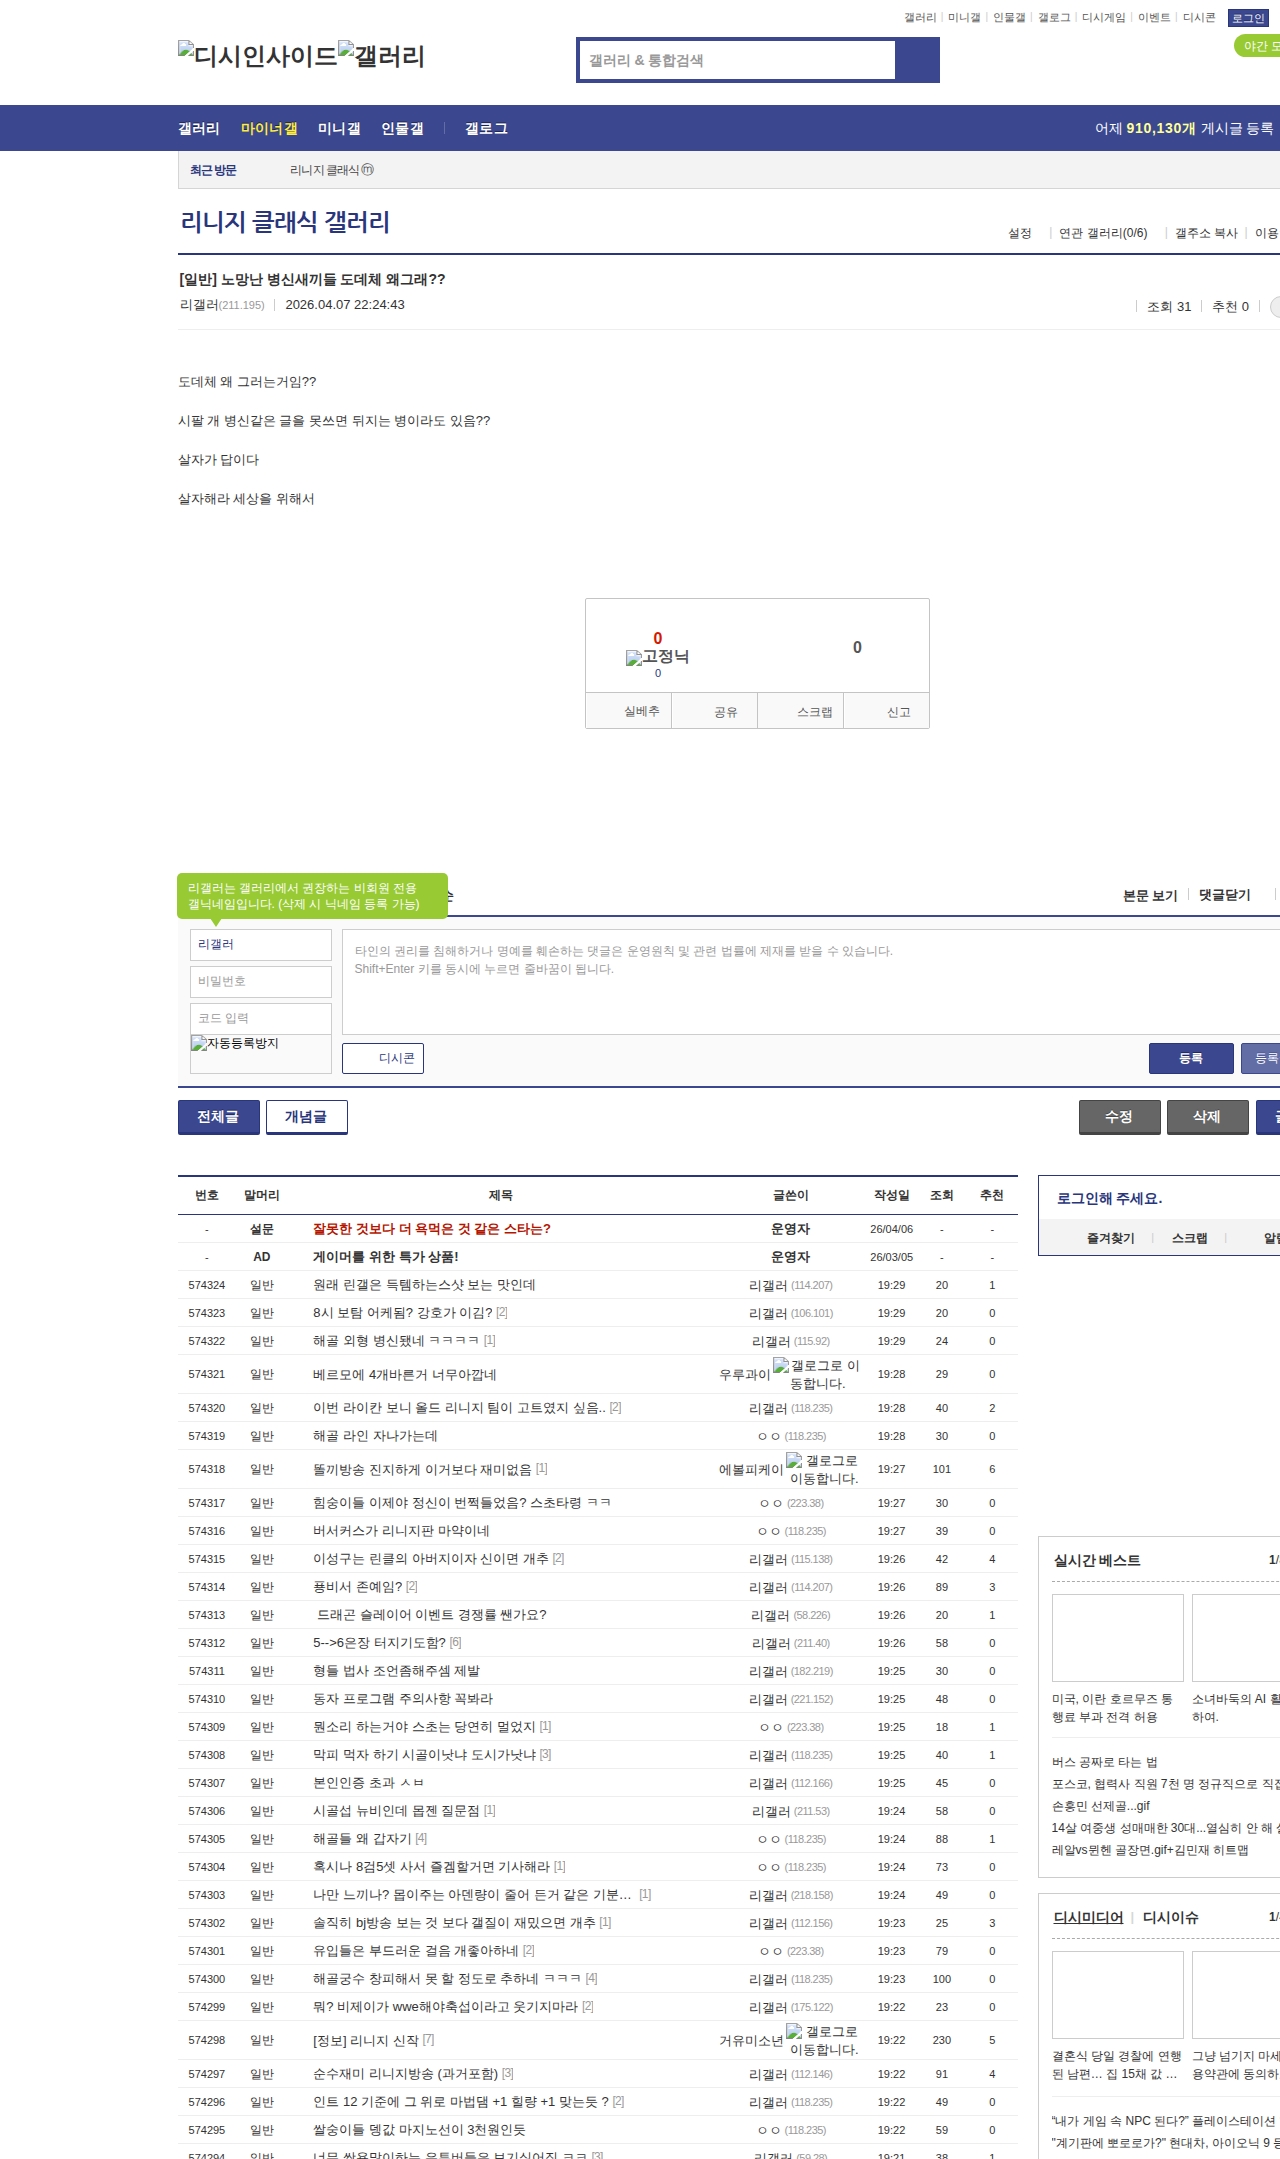
Task: Open the 설정 menu above the post
Action: [1020, 233]
